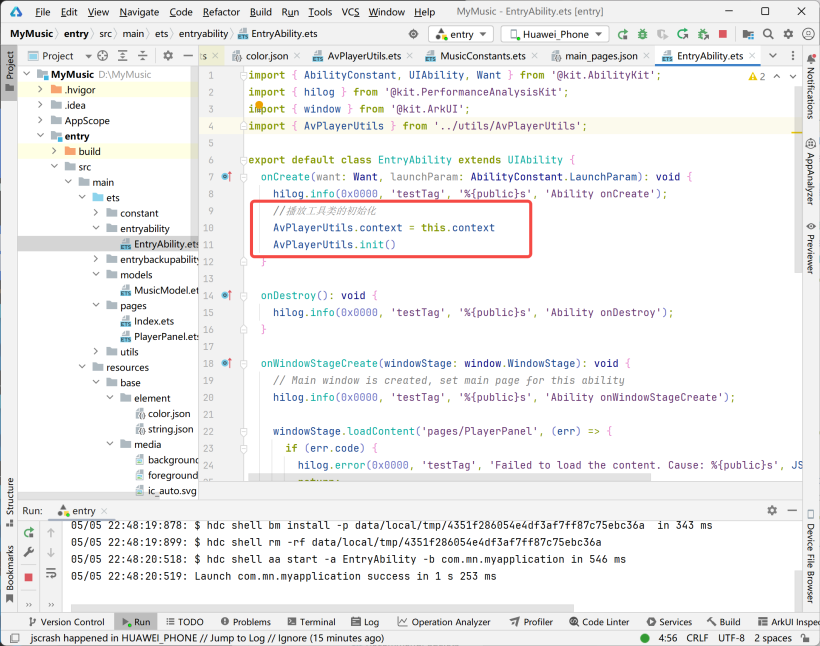Open the VCS menu
This screenshot has height=646, width=820.
pos(350,12)
